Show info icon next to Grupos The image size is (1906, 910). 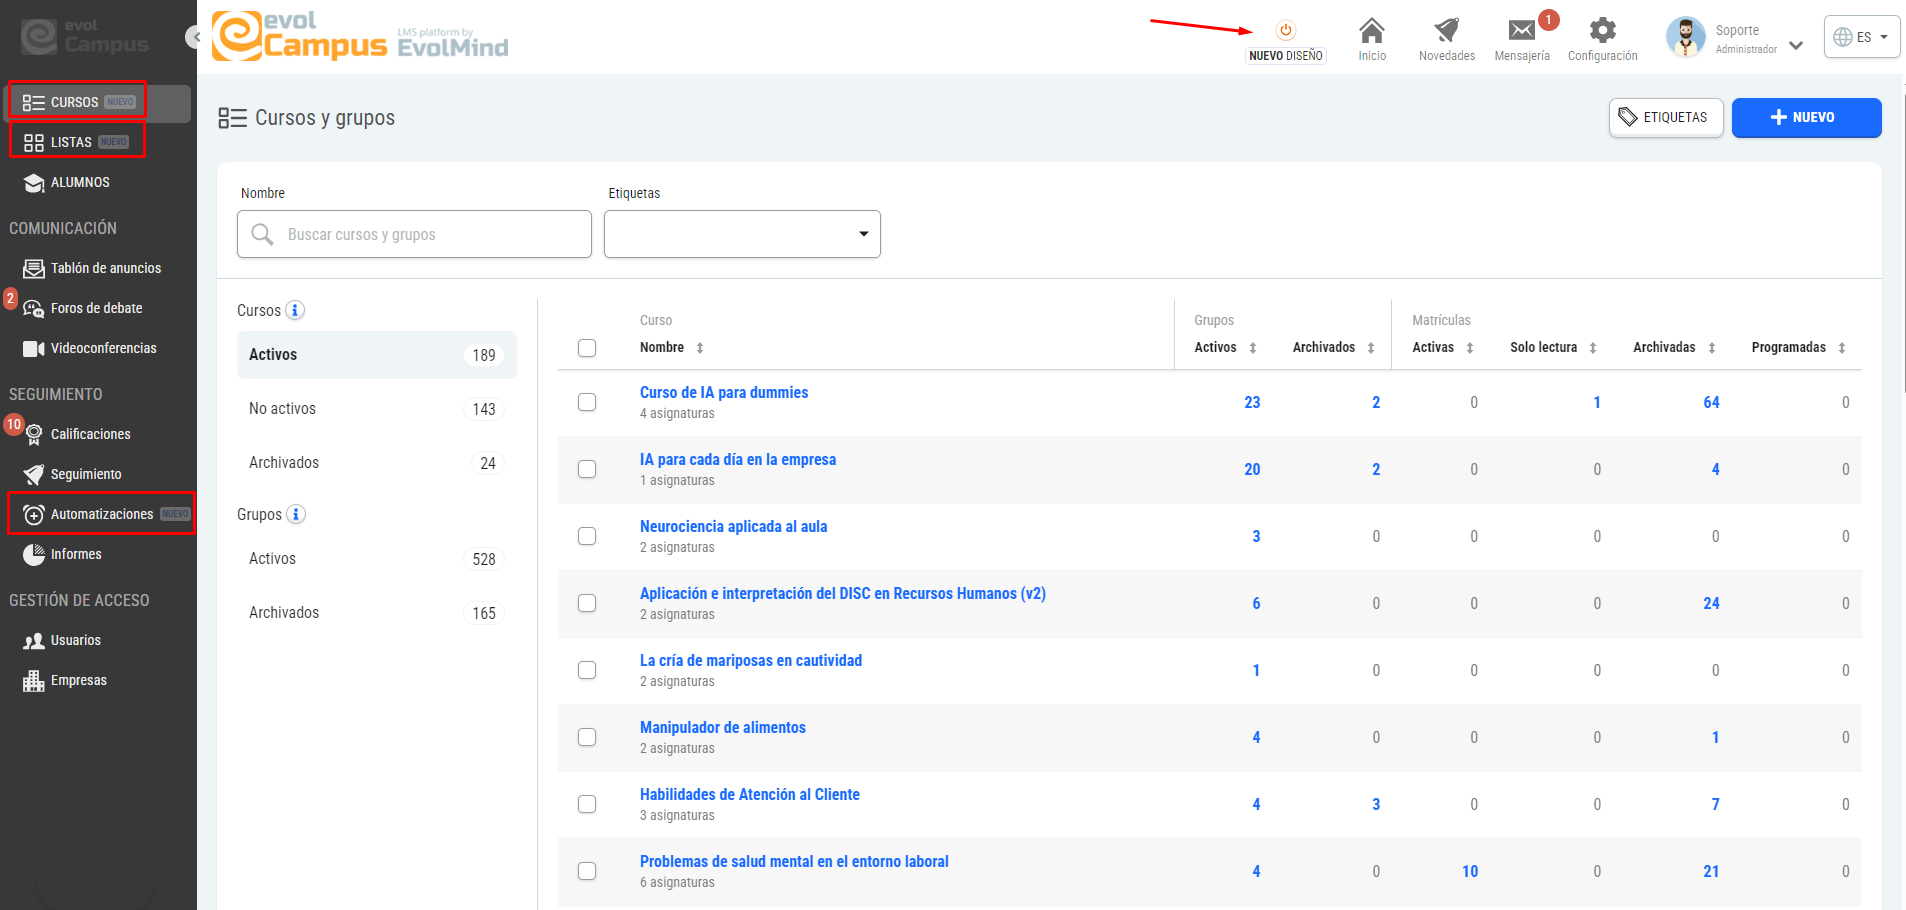[296, 514]
